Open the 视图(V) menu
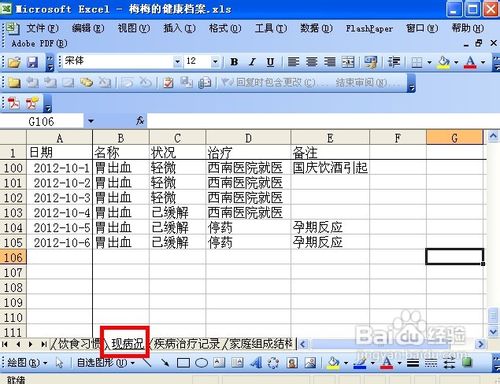The width and height of the screenshot is (500, 384). (x=134, y=28)
